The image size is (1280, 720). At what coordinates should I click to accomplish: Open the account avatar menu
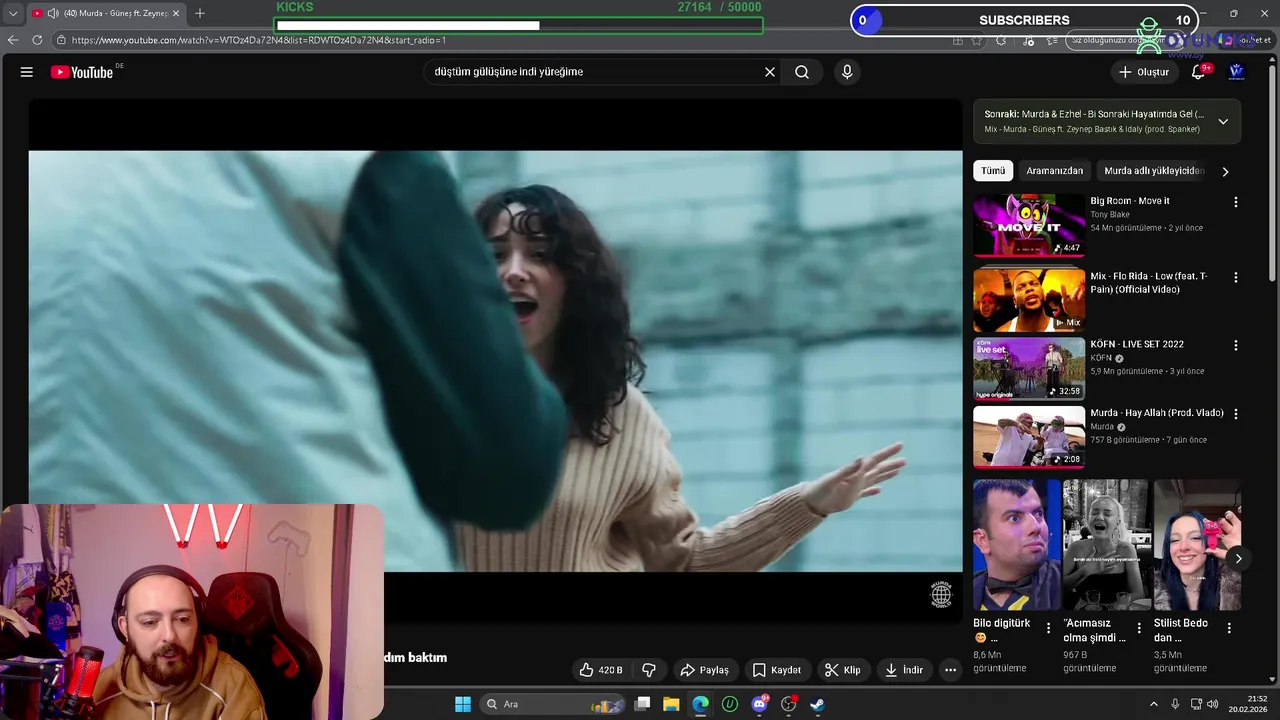click(x=1236, y=72)
